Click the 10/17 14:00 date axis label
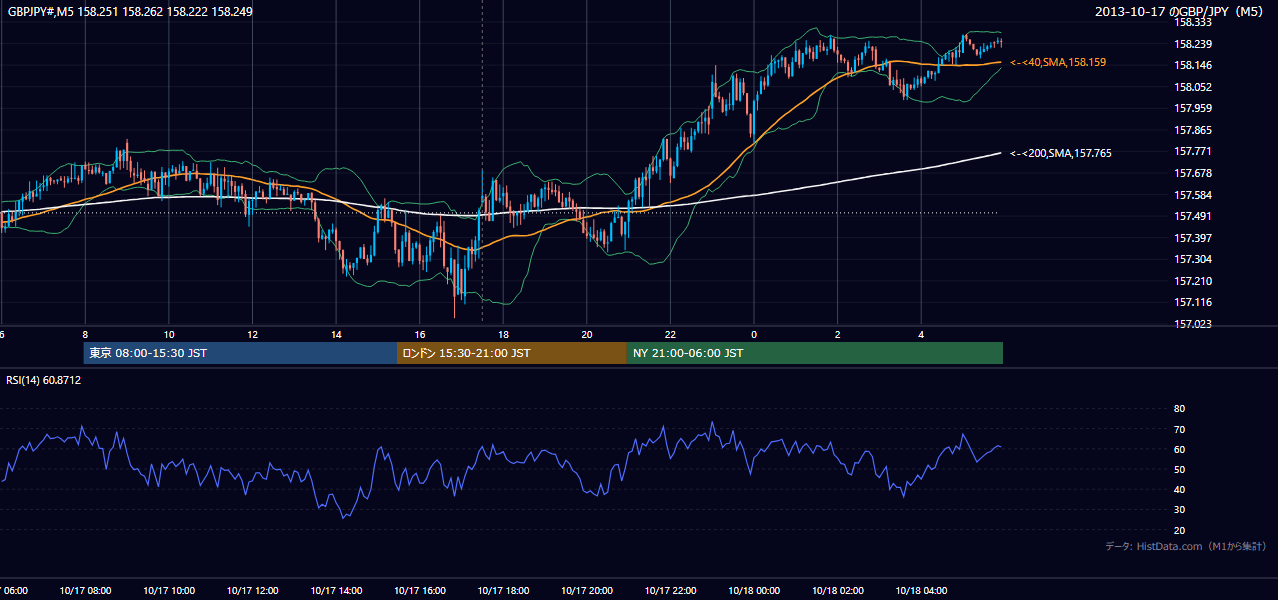The height and width of the screenshot is (600, 1278). (x=336, y=591)
